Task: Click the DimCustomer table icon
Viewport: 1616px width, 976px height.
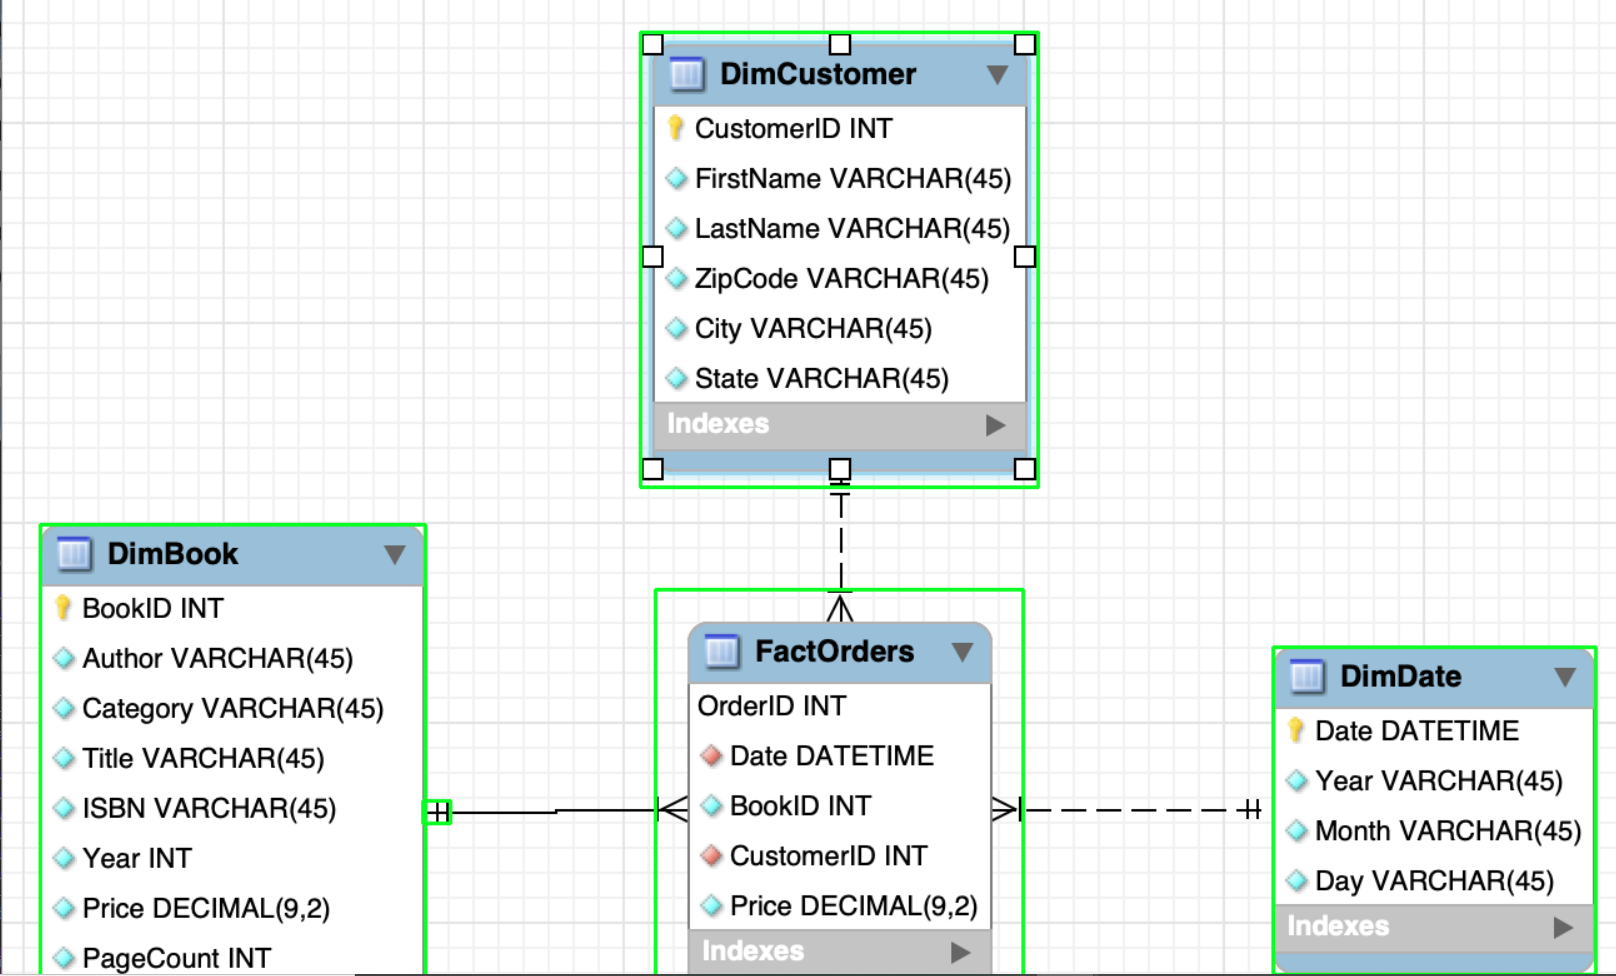Action: pyautogui.click(x=687, y=74)
